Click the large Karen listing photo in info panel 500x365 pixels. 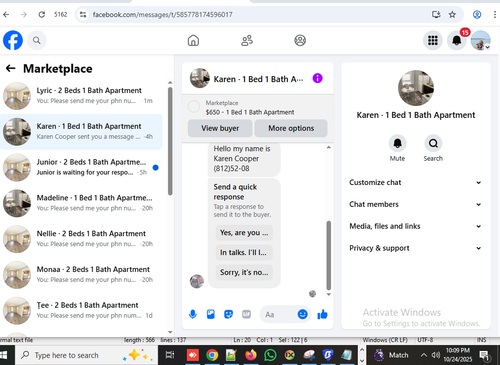pyautogui.click(x=416, y=88)
